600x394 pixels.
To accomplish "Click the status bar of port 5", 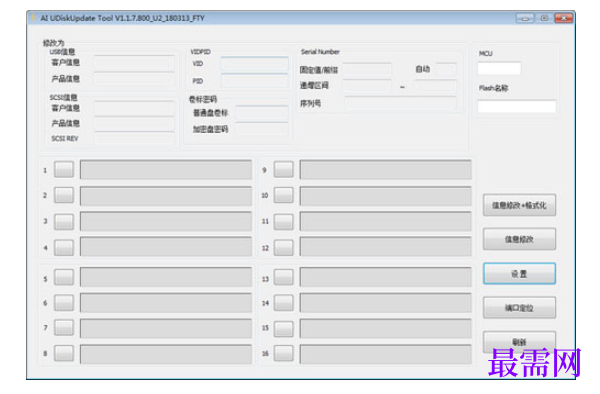I will [166, 277].
